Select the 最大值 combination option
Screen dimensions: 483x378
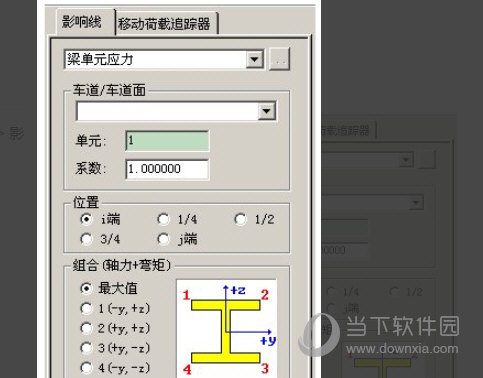pyautogui.click(x=86, y=288)
